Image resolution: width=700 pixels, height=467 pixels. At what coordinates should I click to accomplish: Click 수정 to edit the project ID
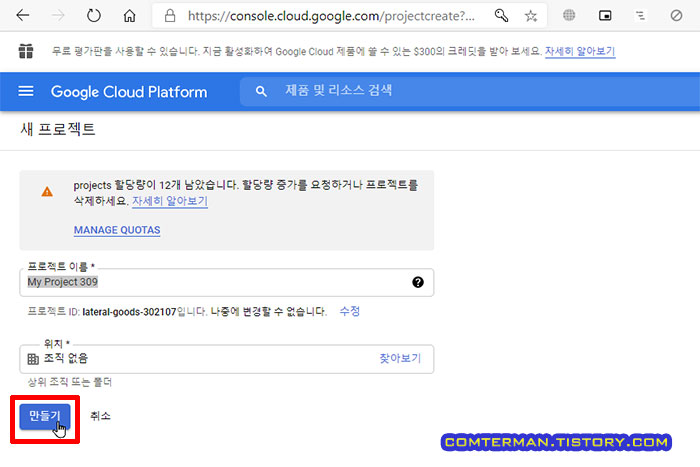point(350,311)
